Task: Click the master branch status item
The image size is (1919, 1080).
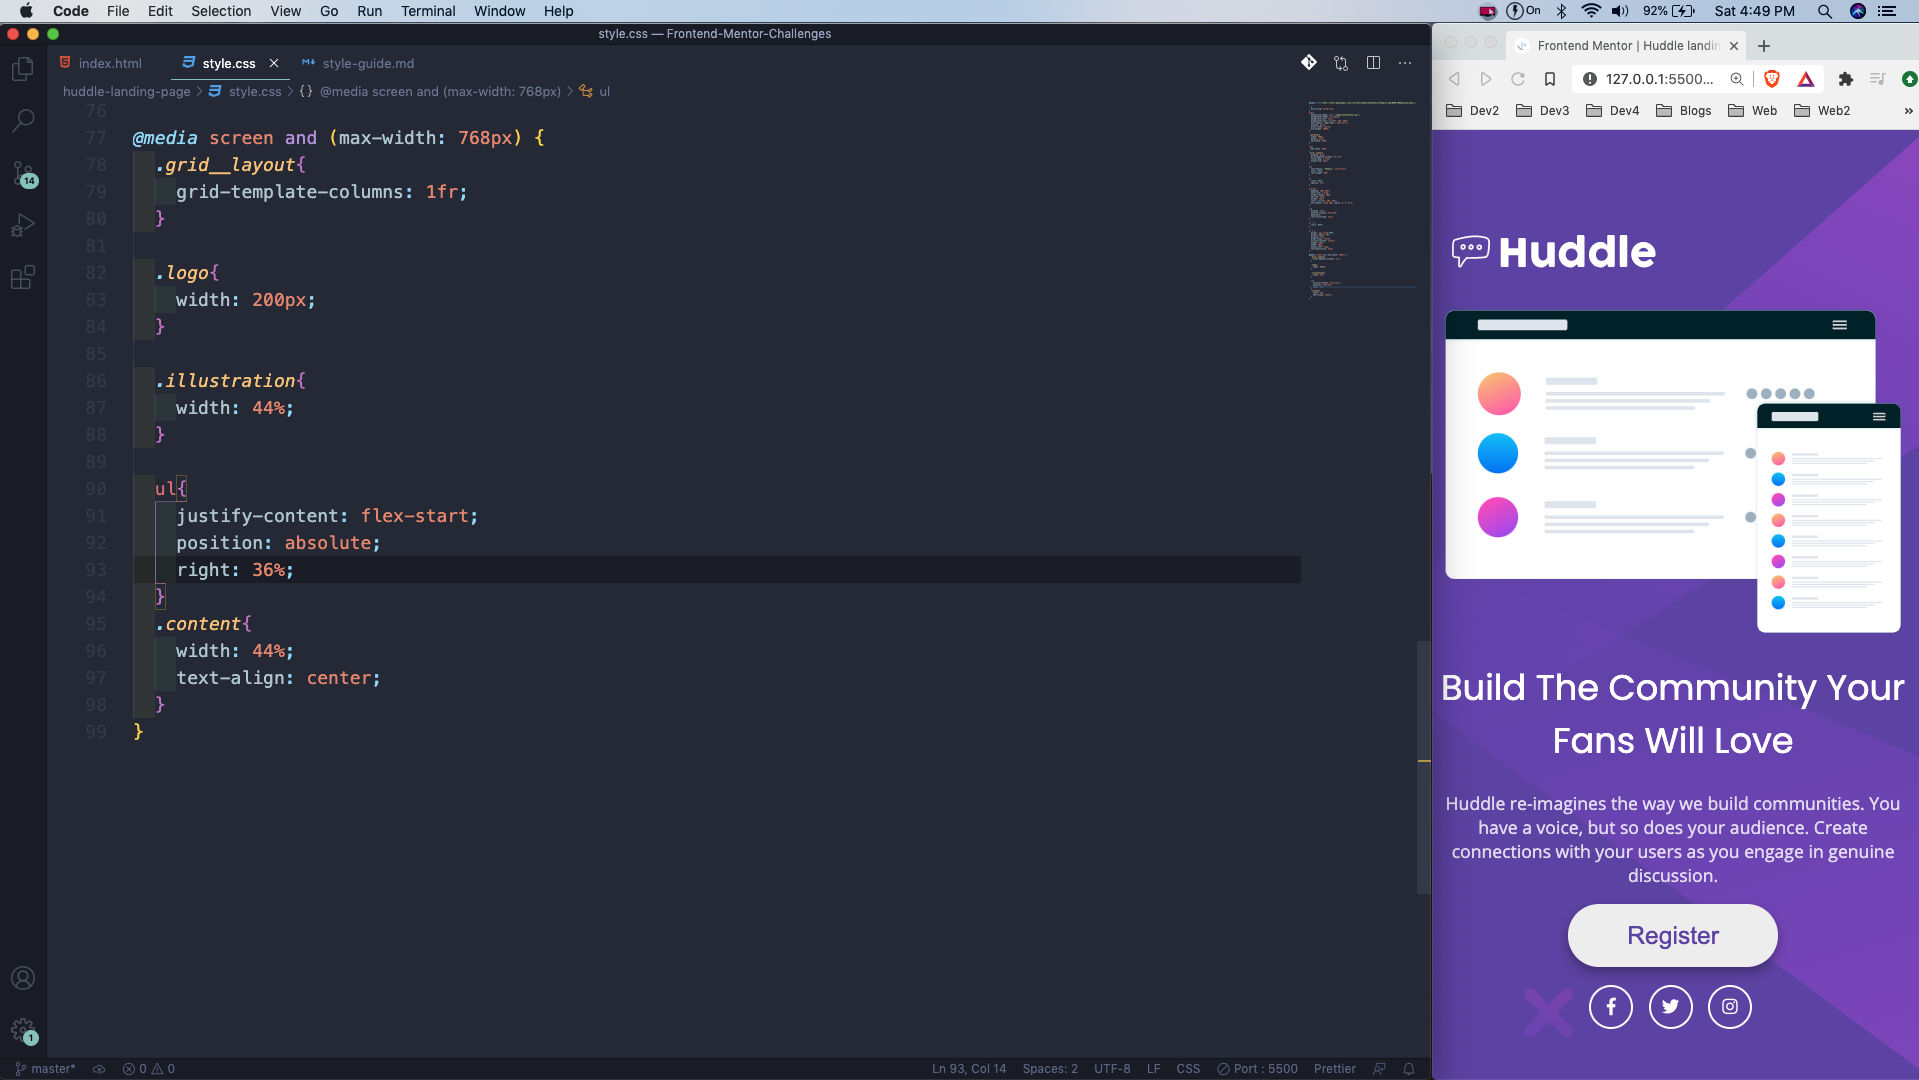Action: pyautogui.click(x=45, y=1068)
